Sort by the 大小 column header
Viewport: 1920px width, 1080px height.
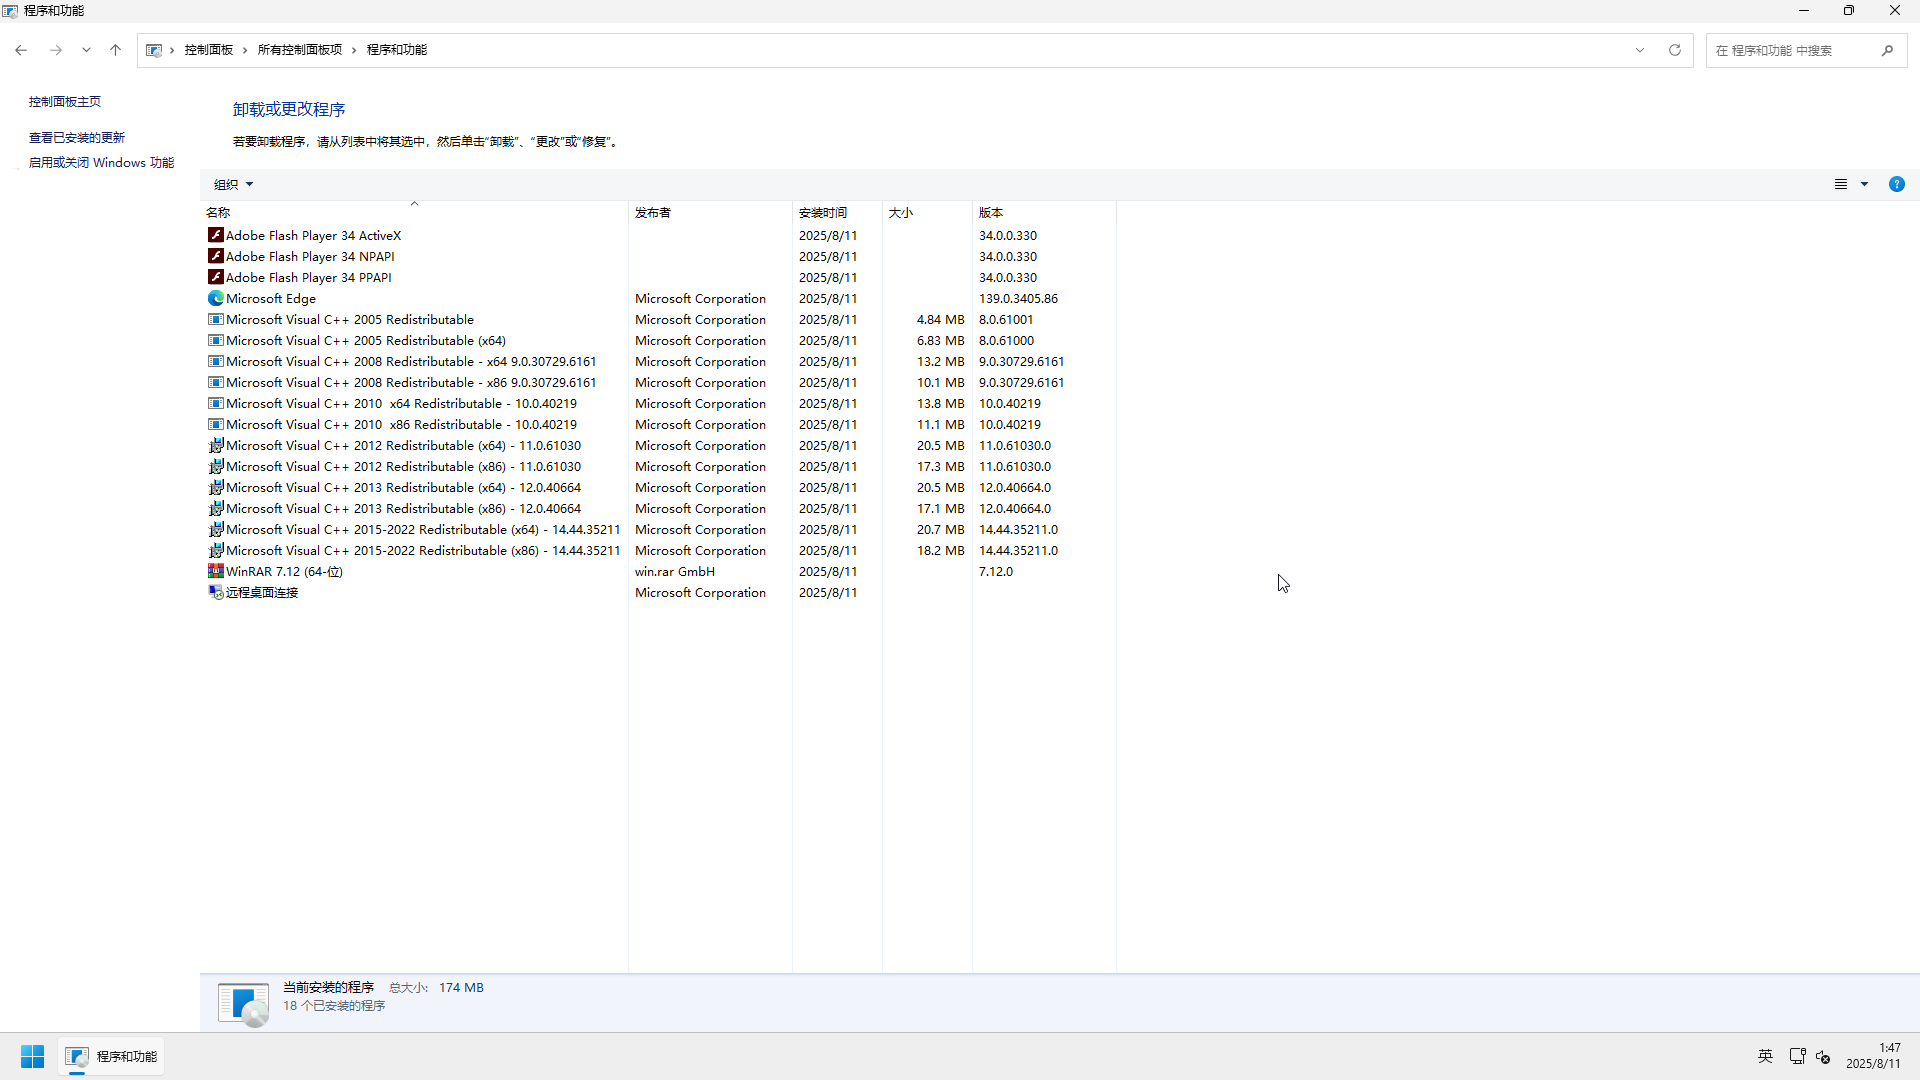tap(900, 212)
